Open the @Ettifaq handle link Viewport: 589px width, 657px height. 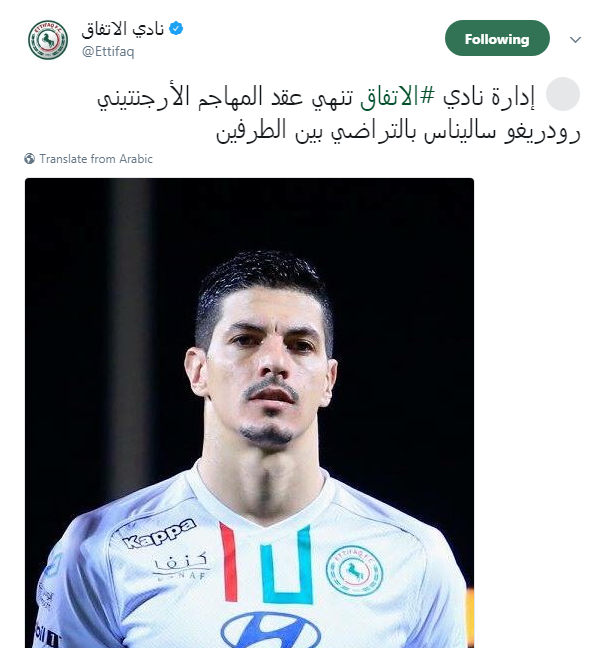click(108, 52)
